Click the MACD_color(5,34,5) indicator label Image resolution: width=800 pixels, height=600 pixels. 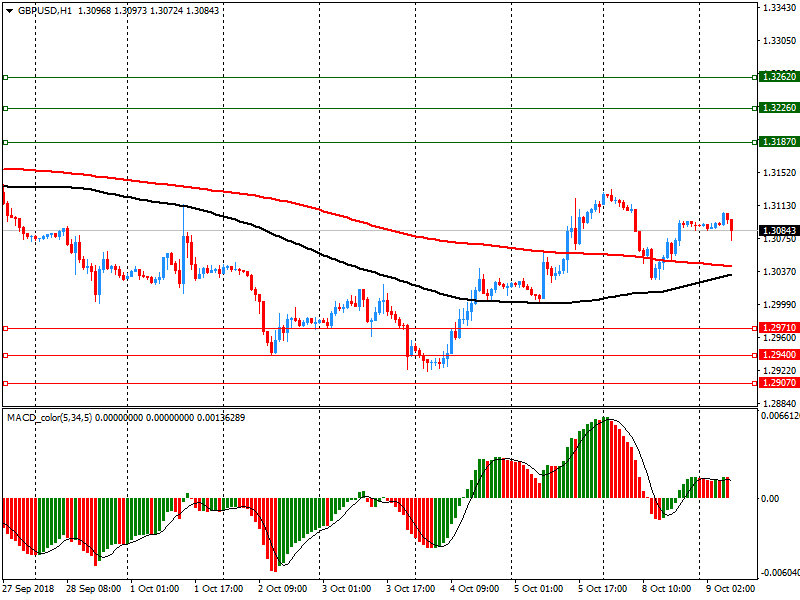coord(50,416)
